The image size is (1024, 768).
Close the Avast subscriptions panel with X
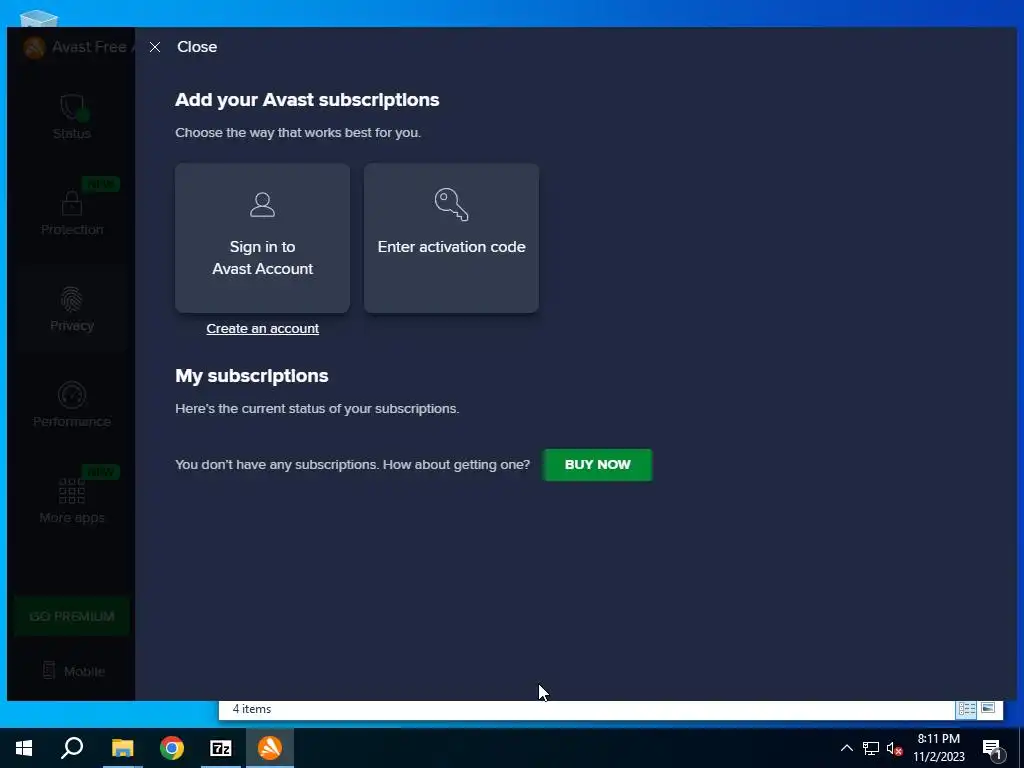pyautogui.click(x=155, y=47)
